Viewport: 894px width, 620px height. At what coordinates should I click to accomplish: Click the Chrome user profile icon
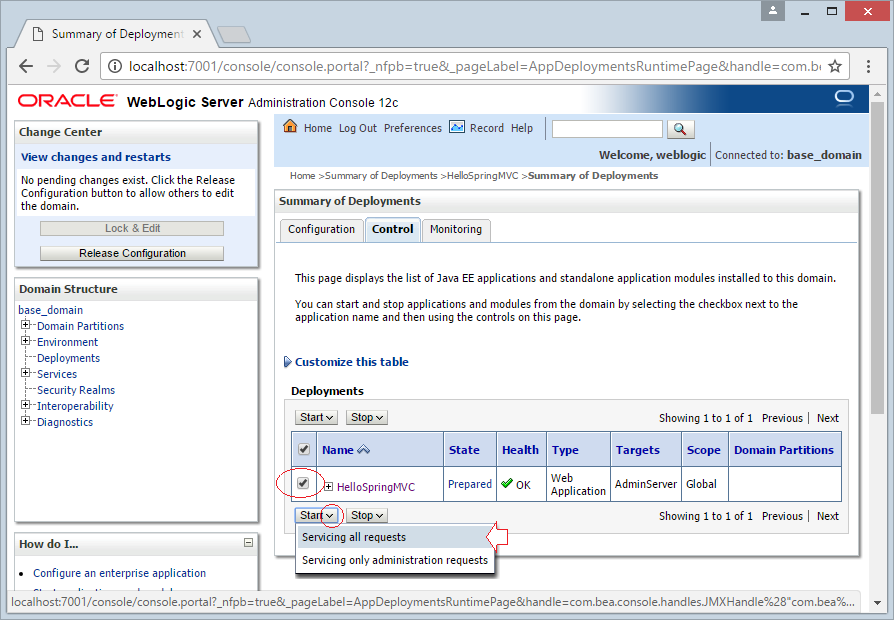pyautogui.click(x=773, y=11)
